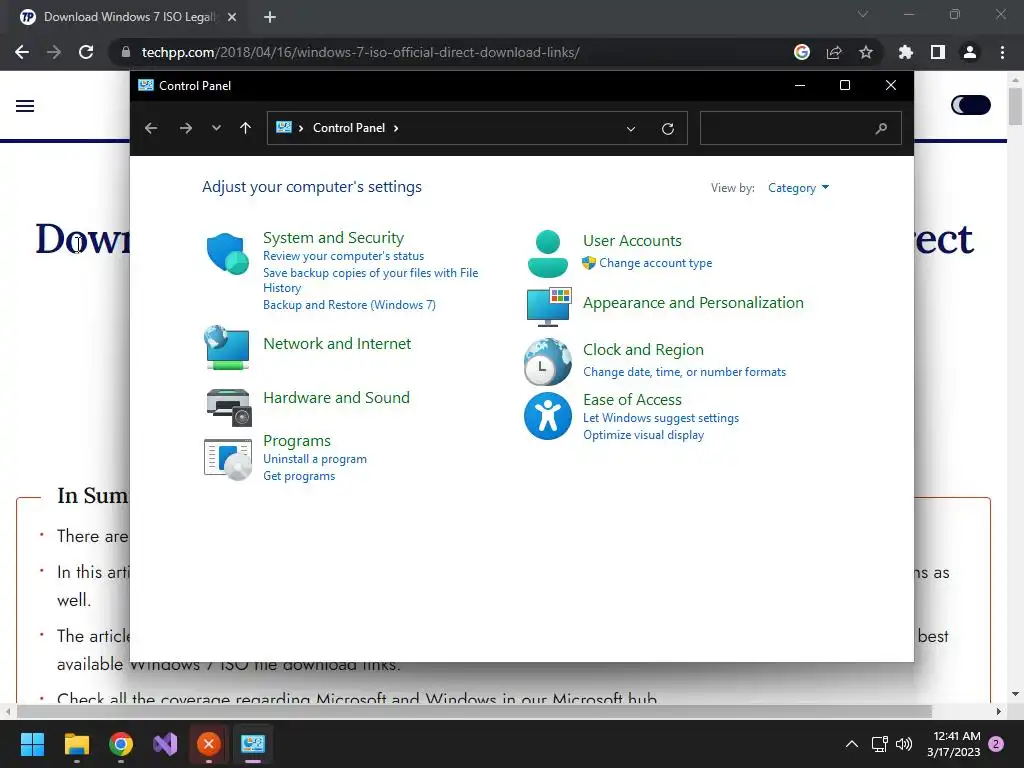Open Hardware and Sound category

click(336, 398)
